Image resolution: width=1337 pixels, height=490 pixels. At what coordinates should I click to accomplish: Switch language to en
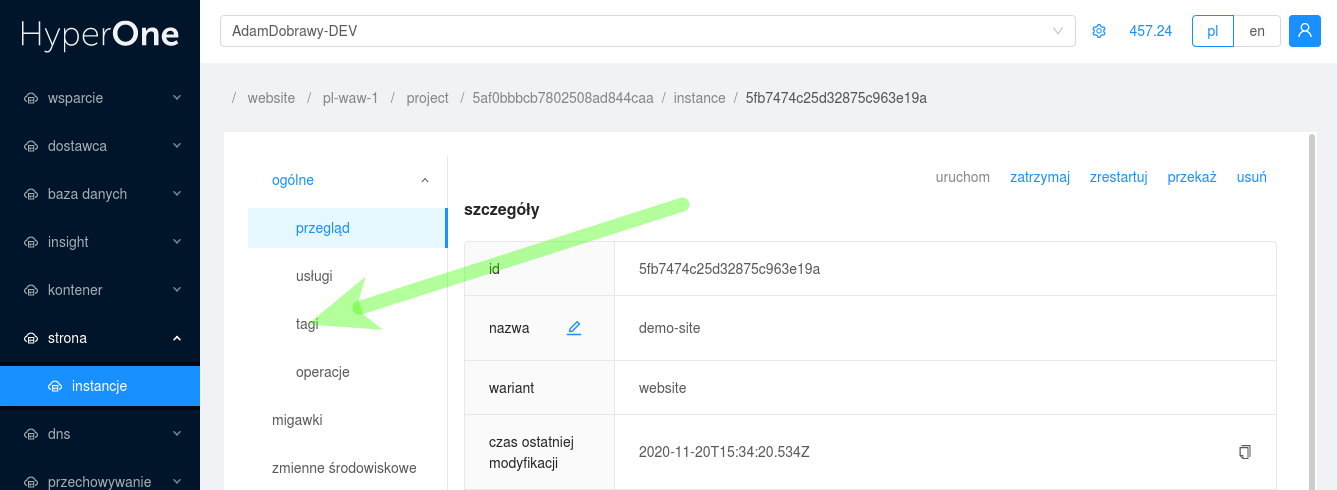click(1257, 31)
